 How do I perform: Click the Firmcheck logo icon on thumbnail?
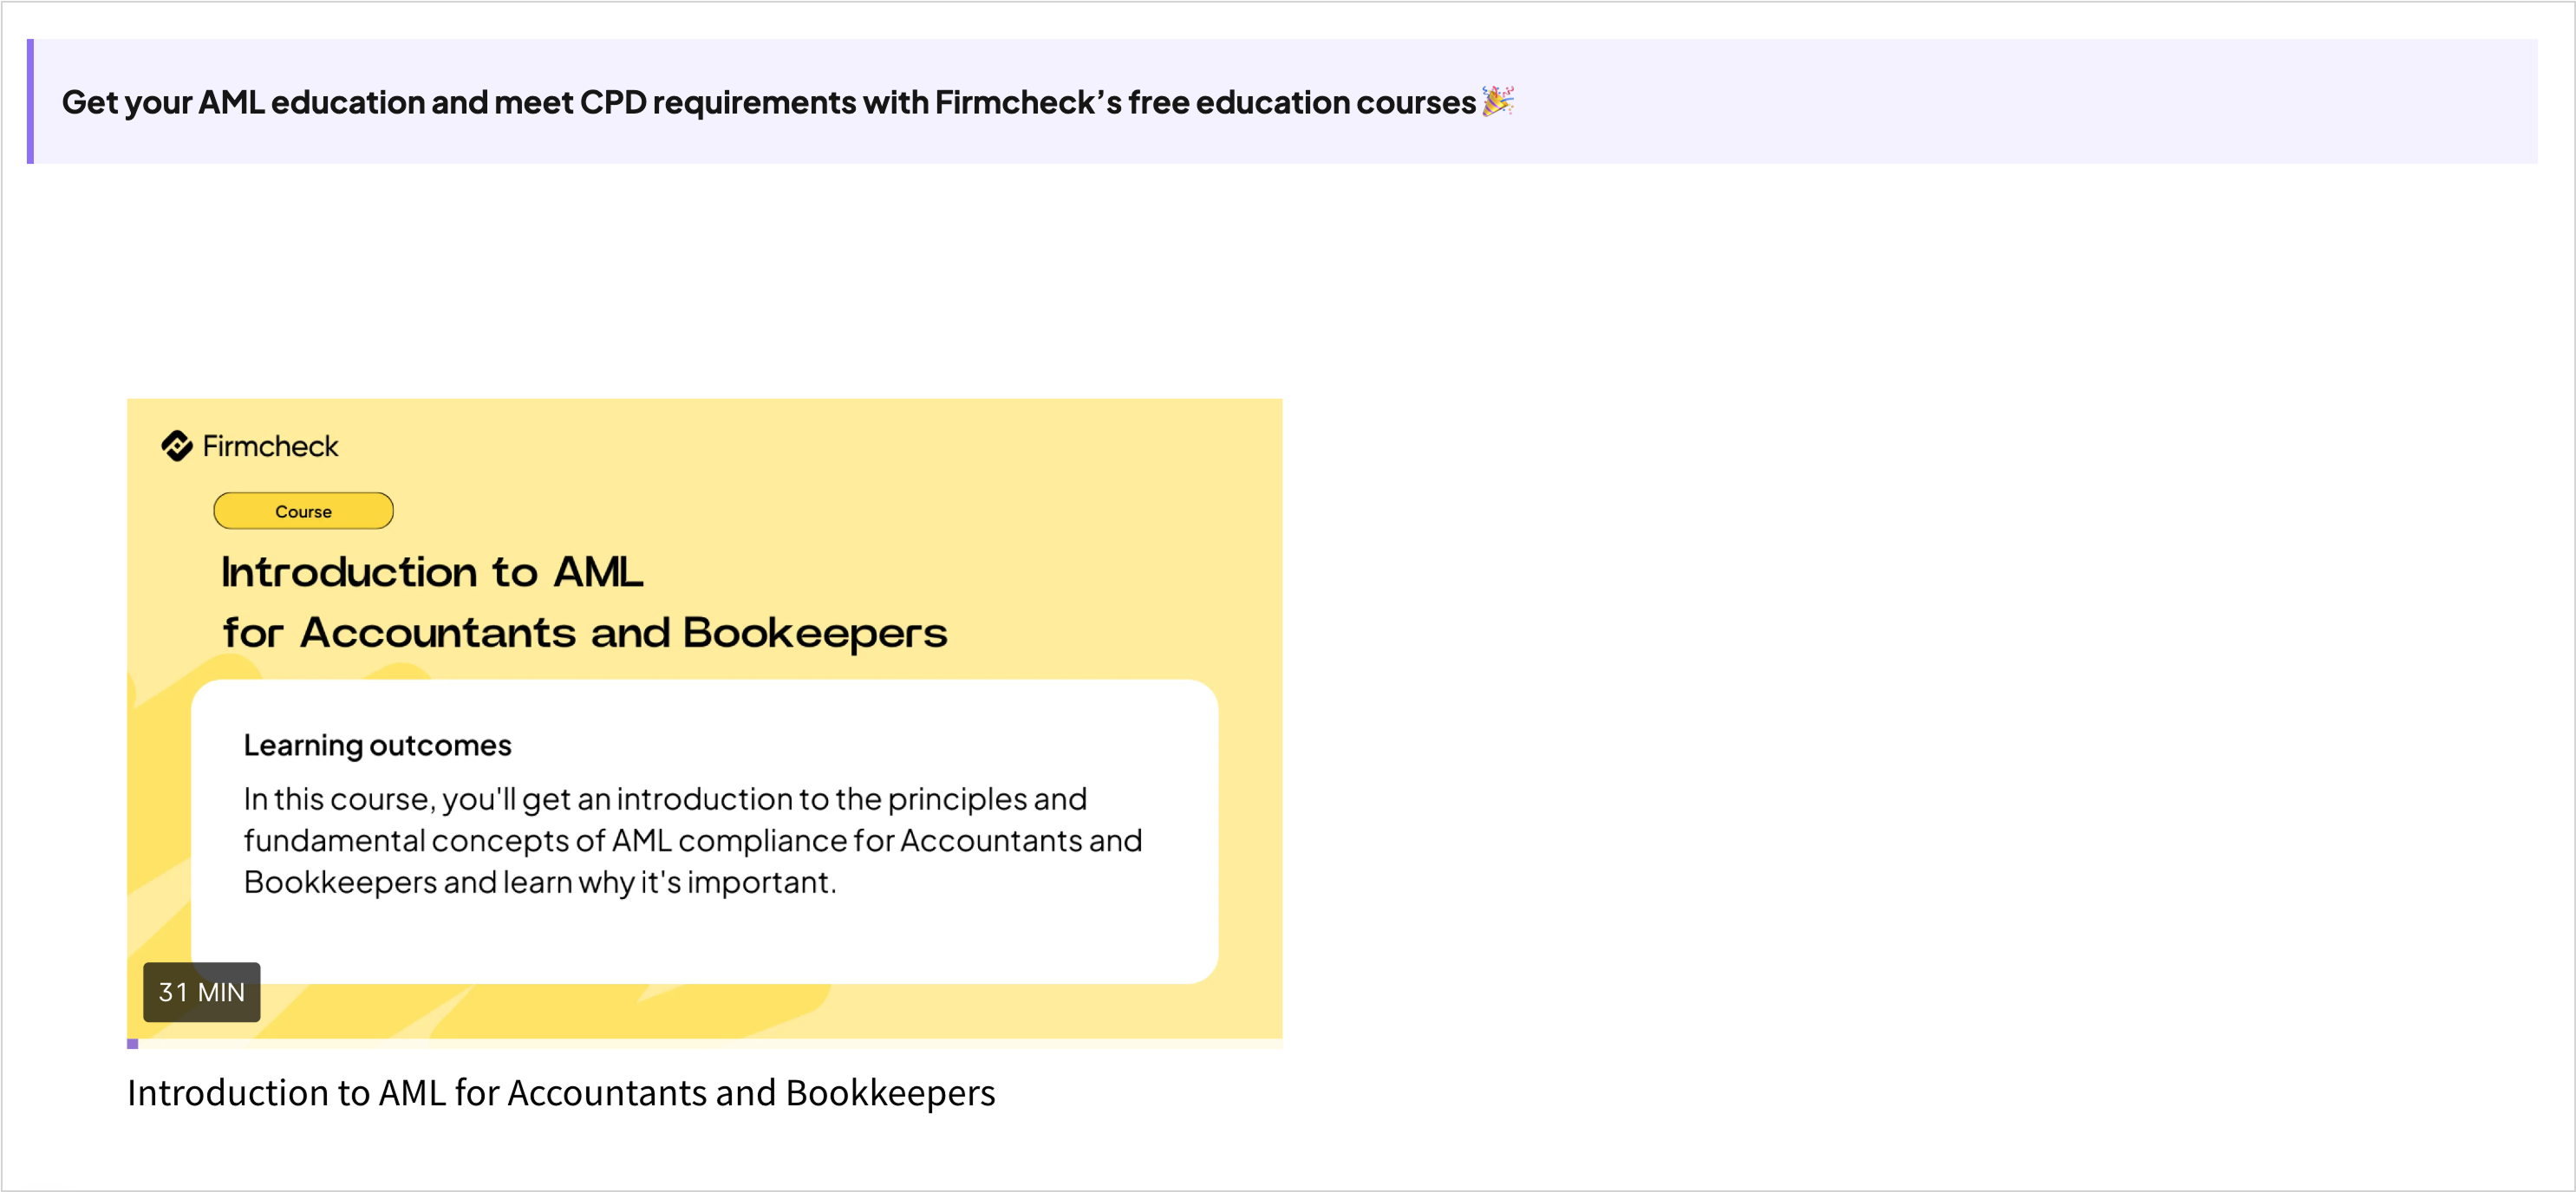tap(176, 446)
